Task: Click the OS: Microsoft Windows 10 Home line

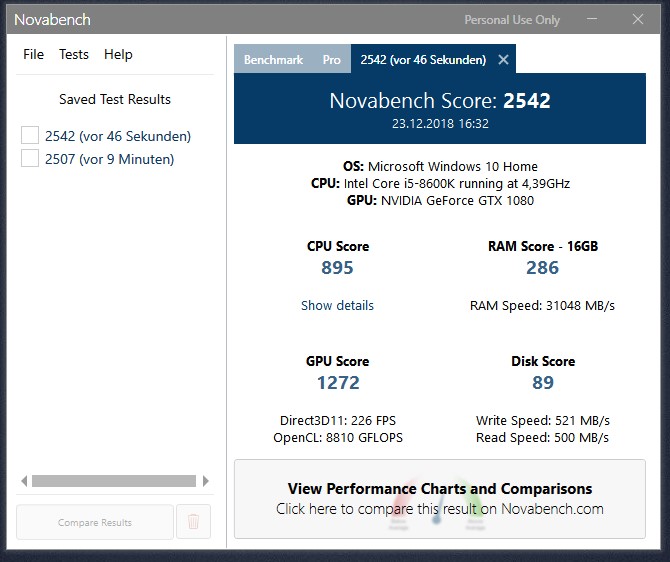Action: [440, 166]
